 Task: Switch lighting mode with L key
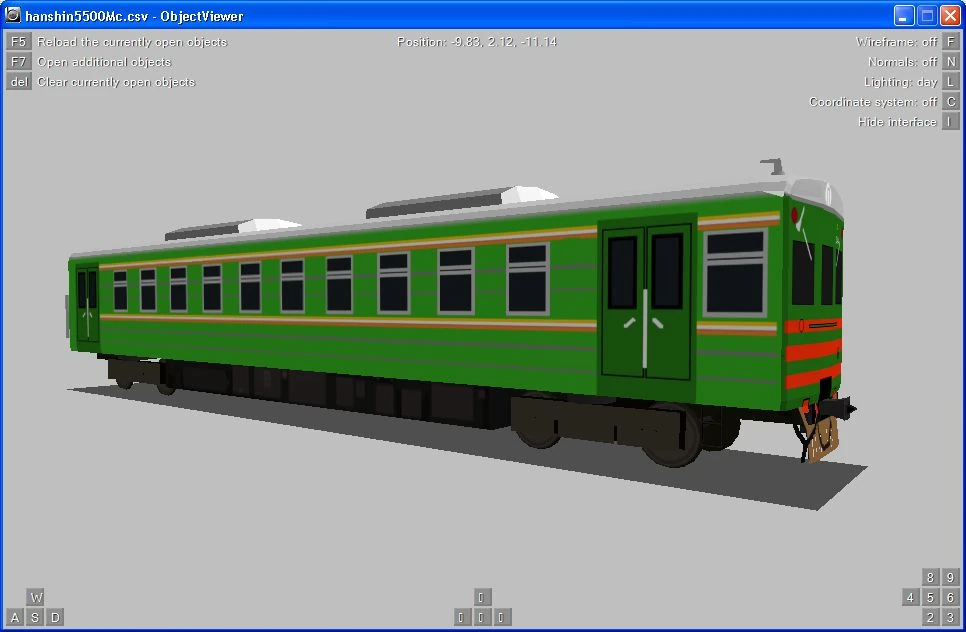click(951, 82)
